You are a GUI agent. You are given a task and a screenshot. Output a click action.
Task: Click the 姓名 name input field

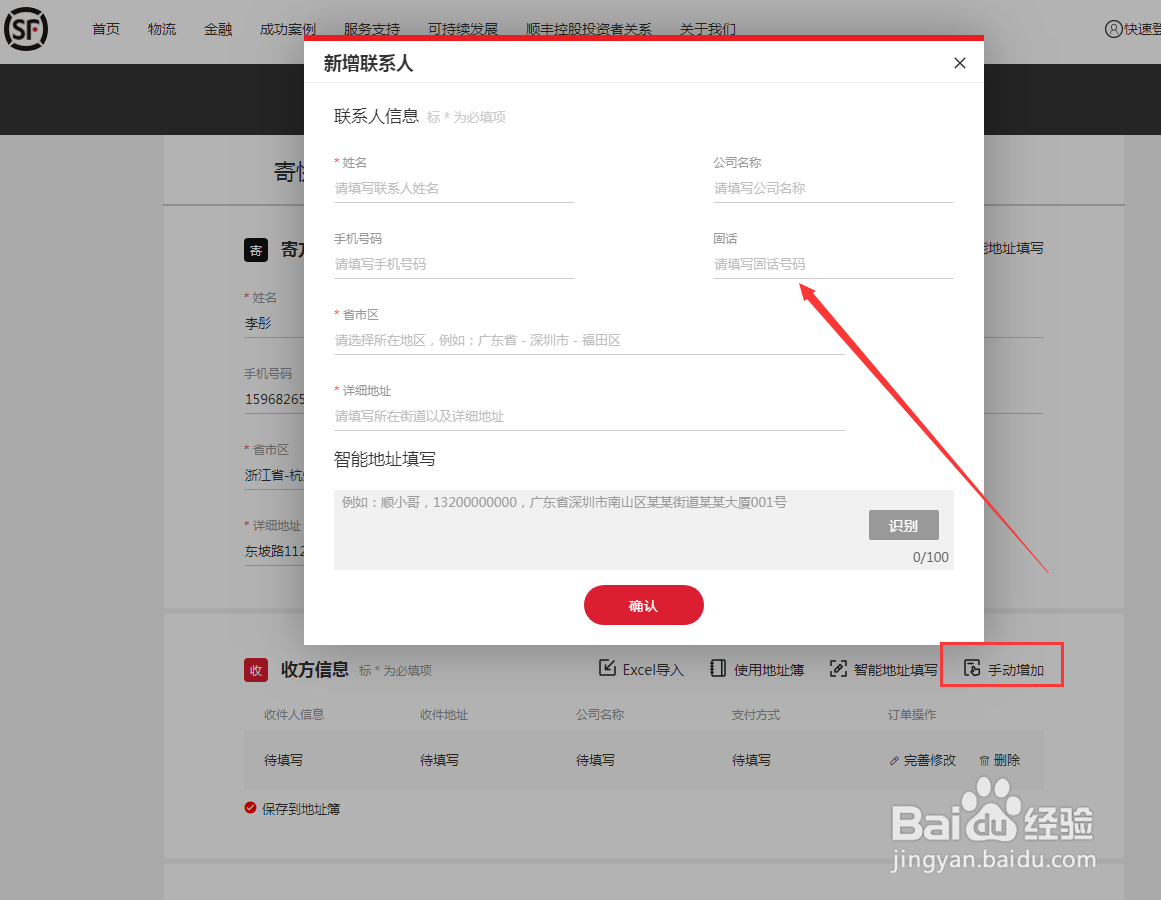pyautogui.click(x=454, y=188)
